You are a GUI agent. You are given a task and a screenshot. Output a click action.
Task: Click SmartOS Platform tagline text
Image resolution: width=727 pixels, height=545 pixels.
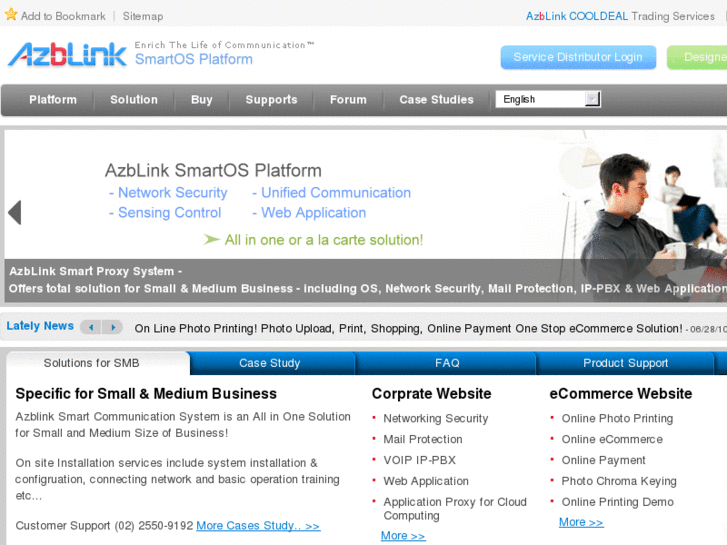tap(194, 59)
